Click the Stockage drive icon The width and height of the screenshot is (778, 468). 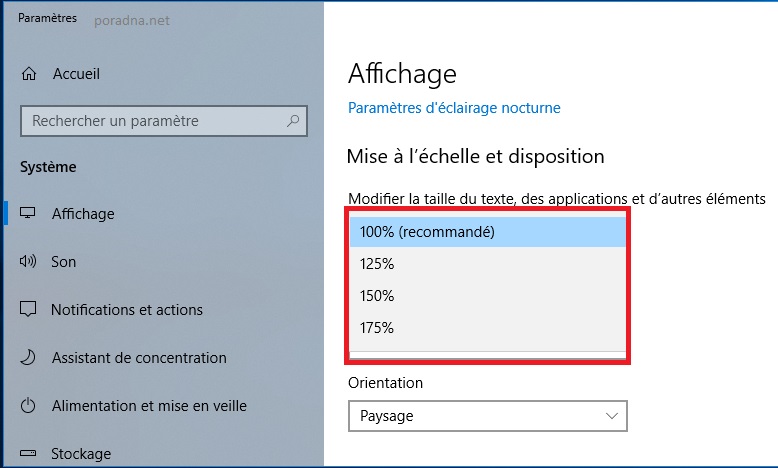click(x=28, y=454)
